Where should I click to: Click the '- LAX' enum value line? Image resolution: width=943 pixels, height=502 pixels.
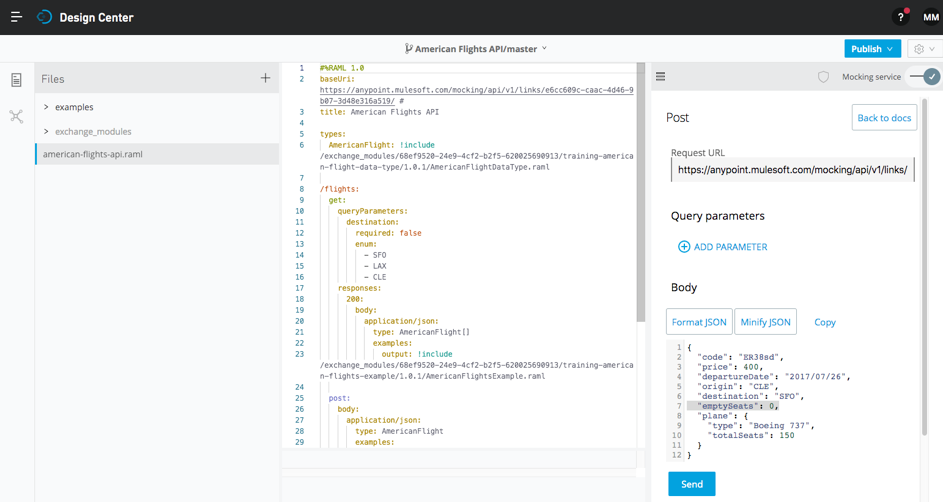click(375, 266)
